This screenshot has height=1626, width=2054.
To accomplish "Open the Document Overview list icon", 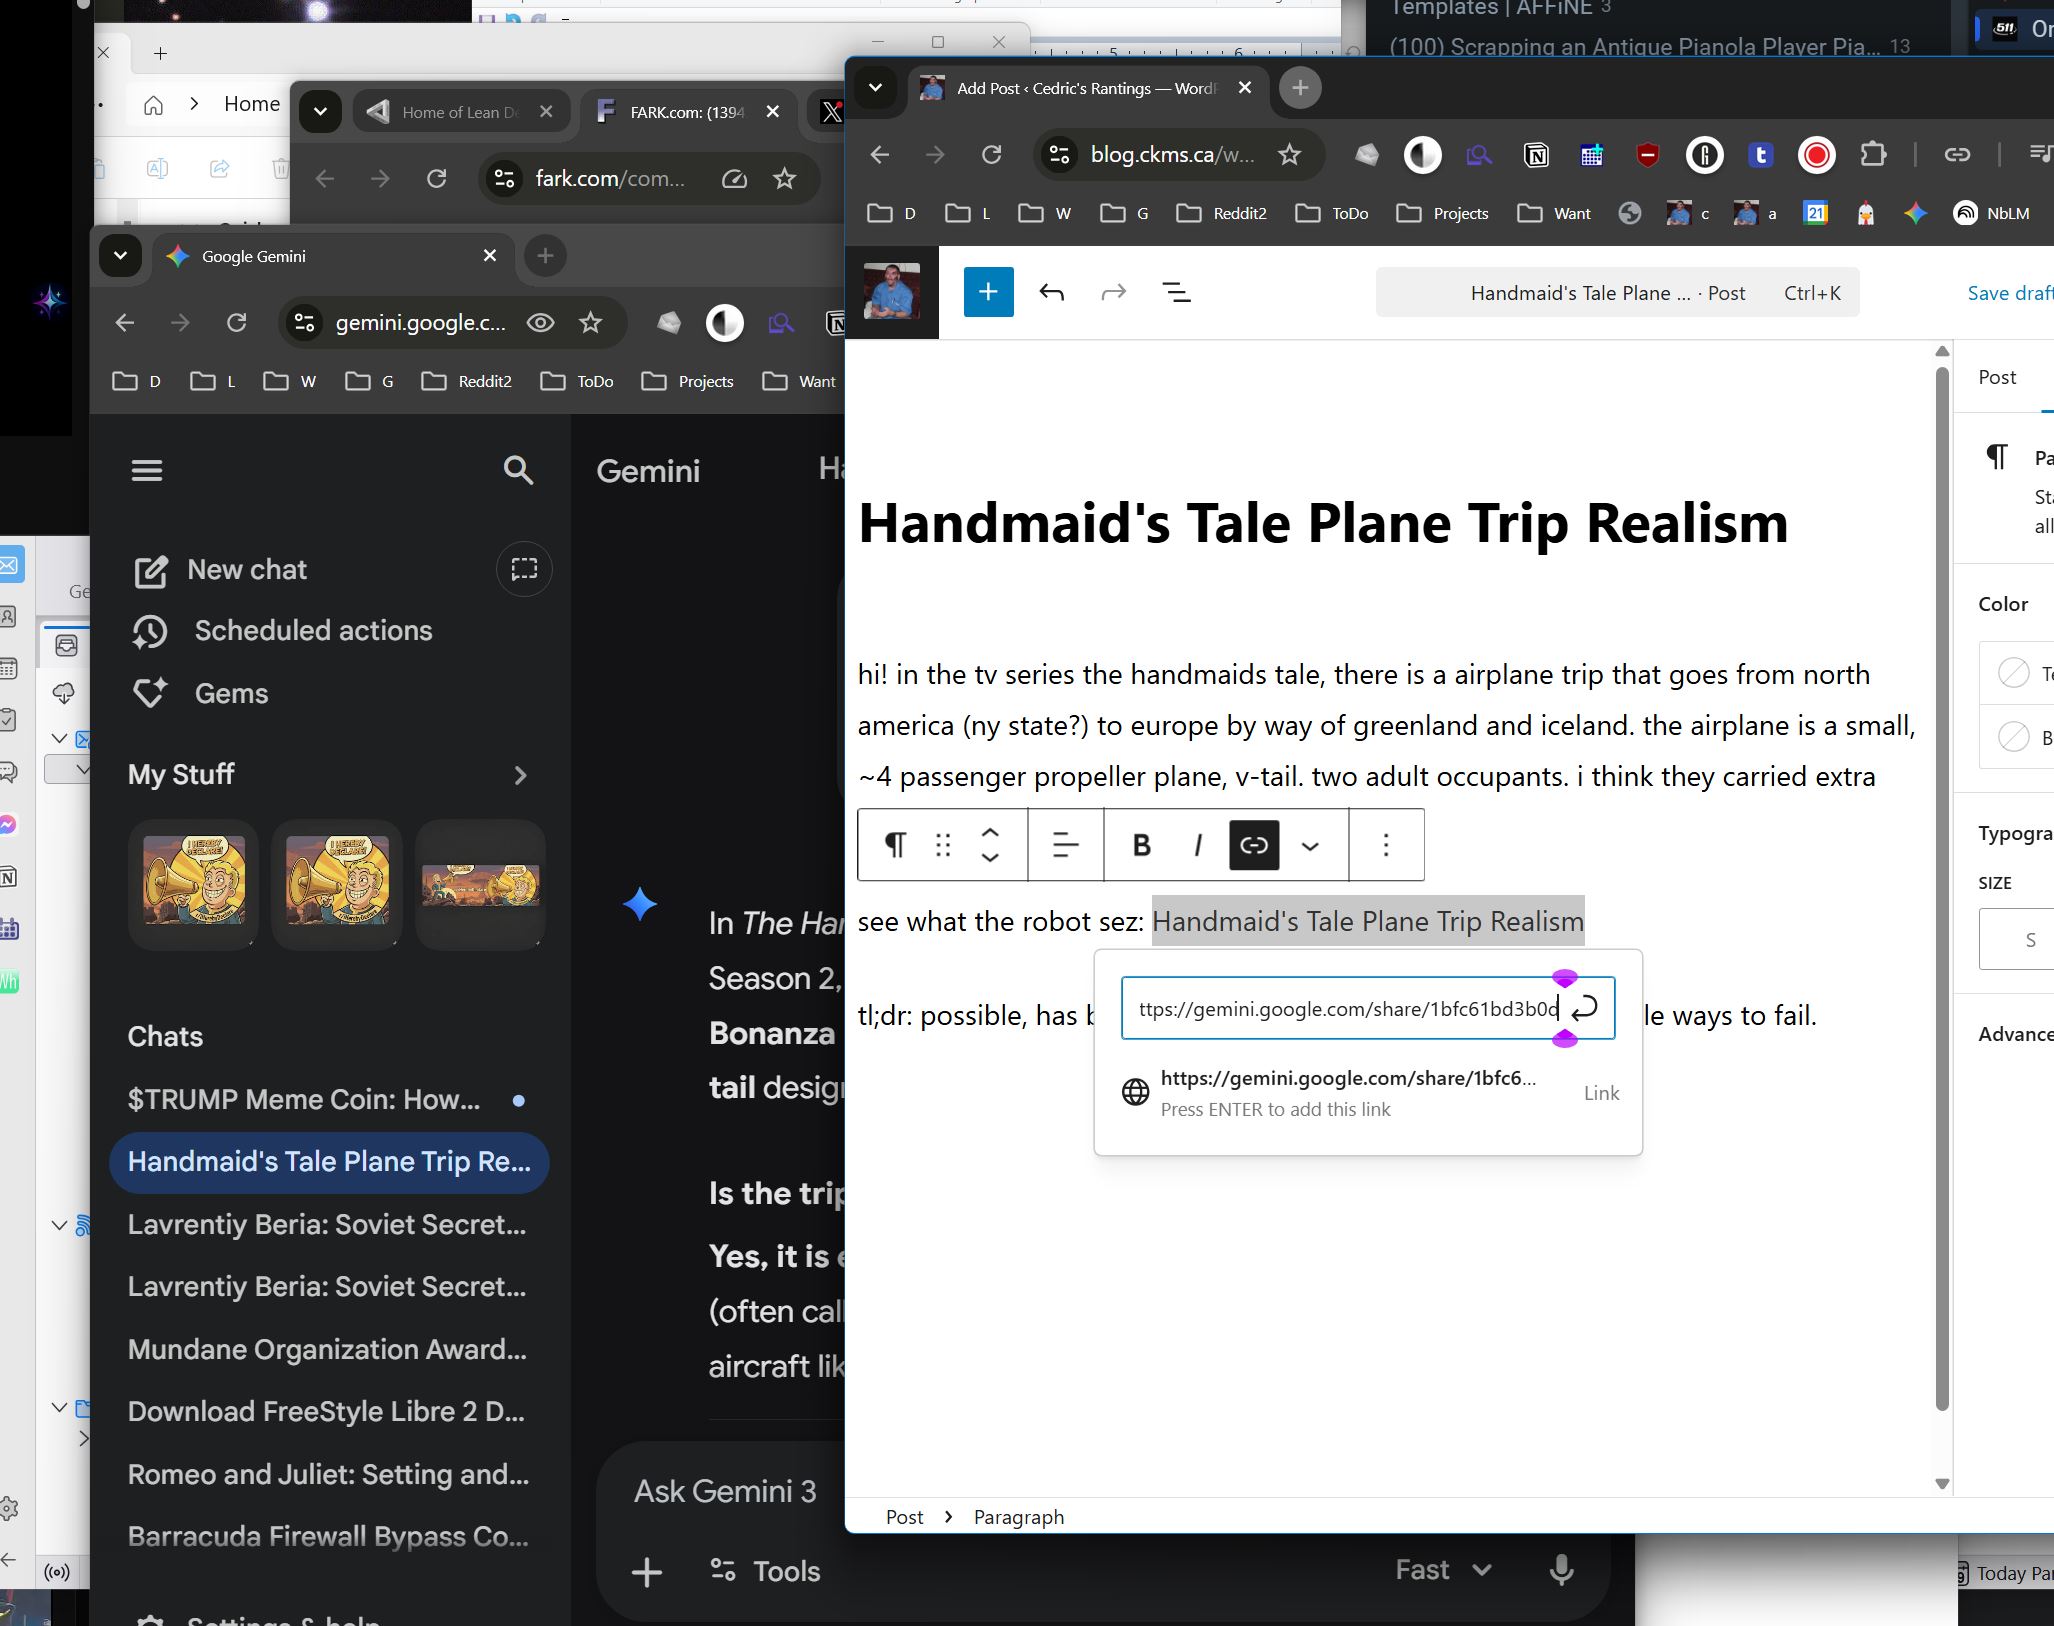I will 1176,292.
